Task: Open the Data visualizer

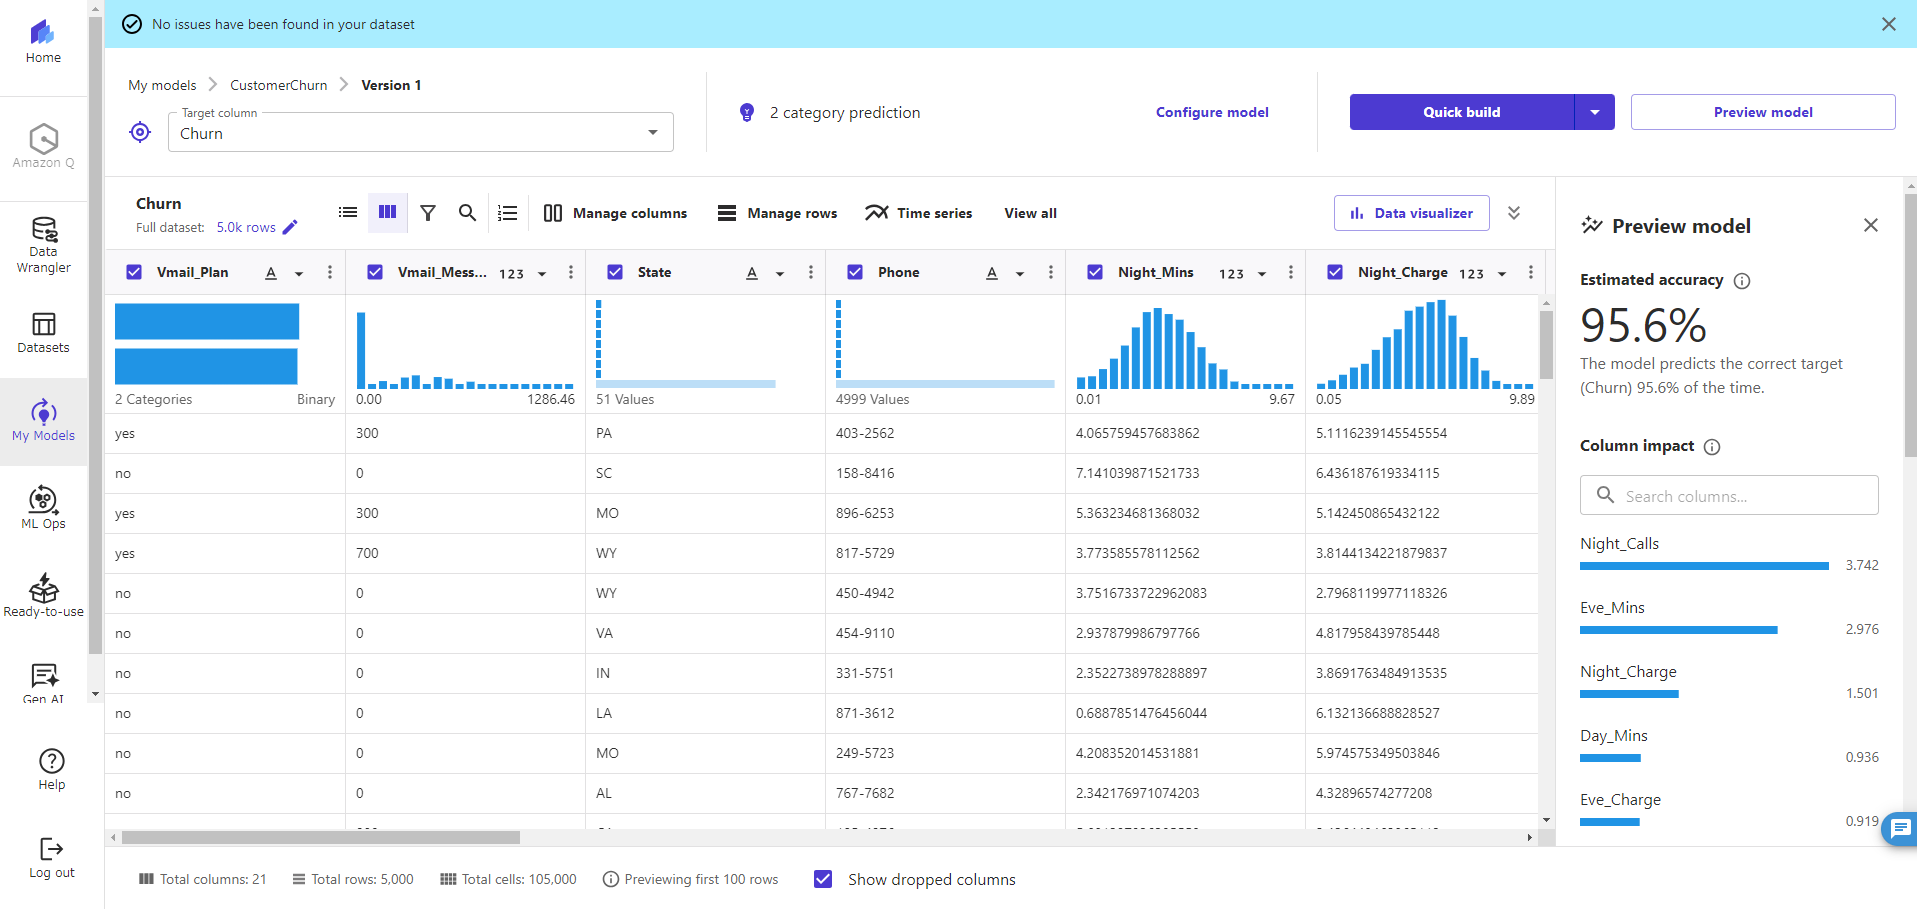Action: point(1412,213)
